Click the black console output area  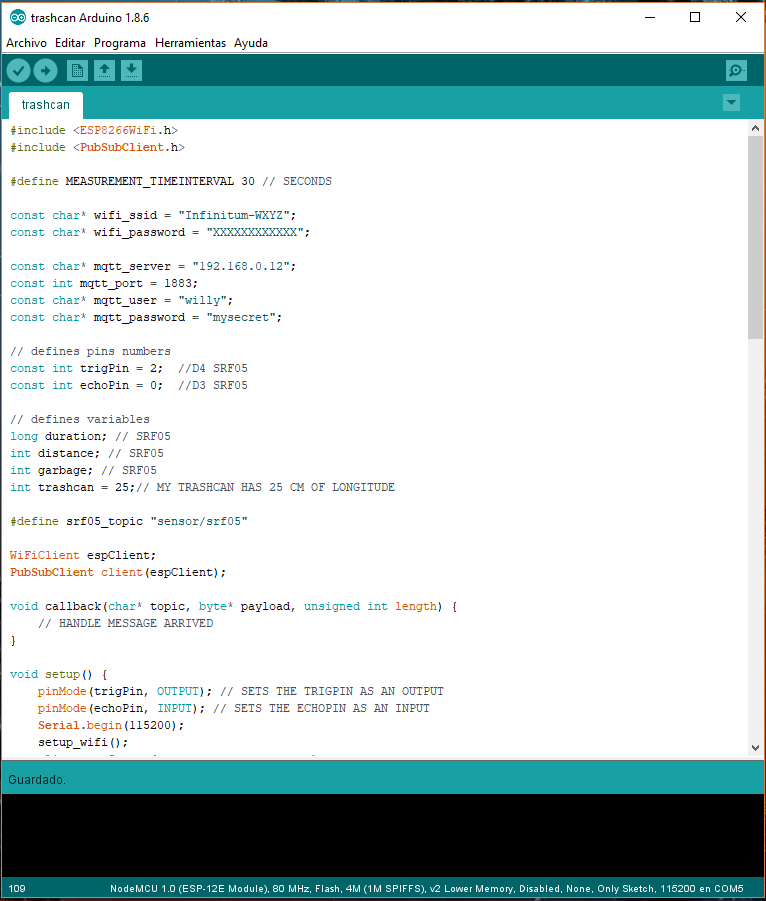coord(383,835)
